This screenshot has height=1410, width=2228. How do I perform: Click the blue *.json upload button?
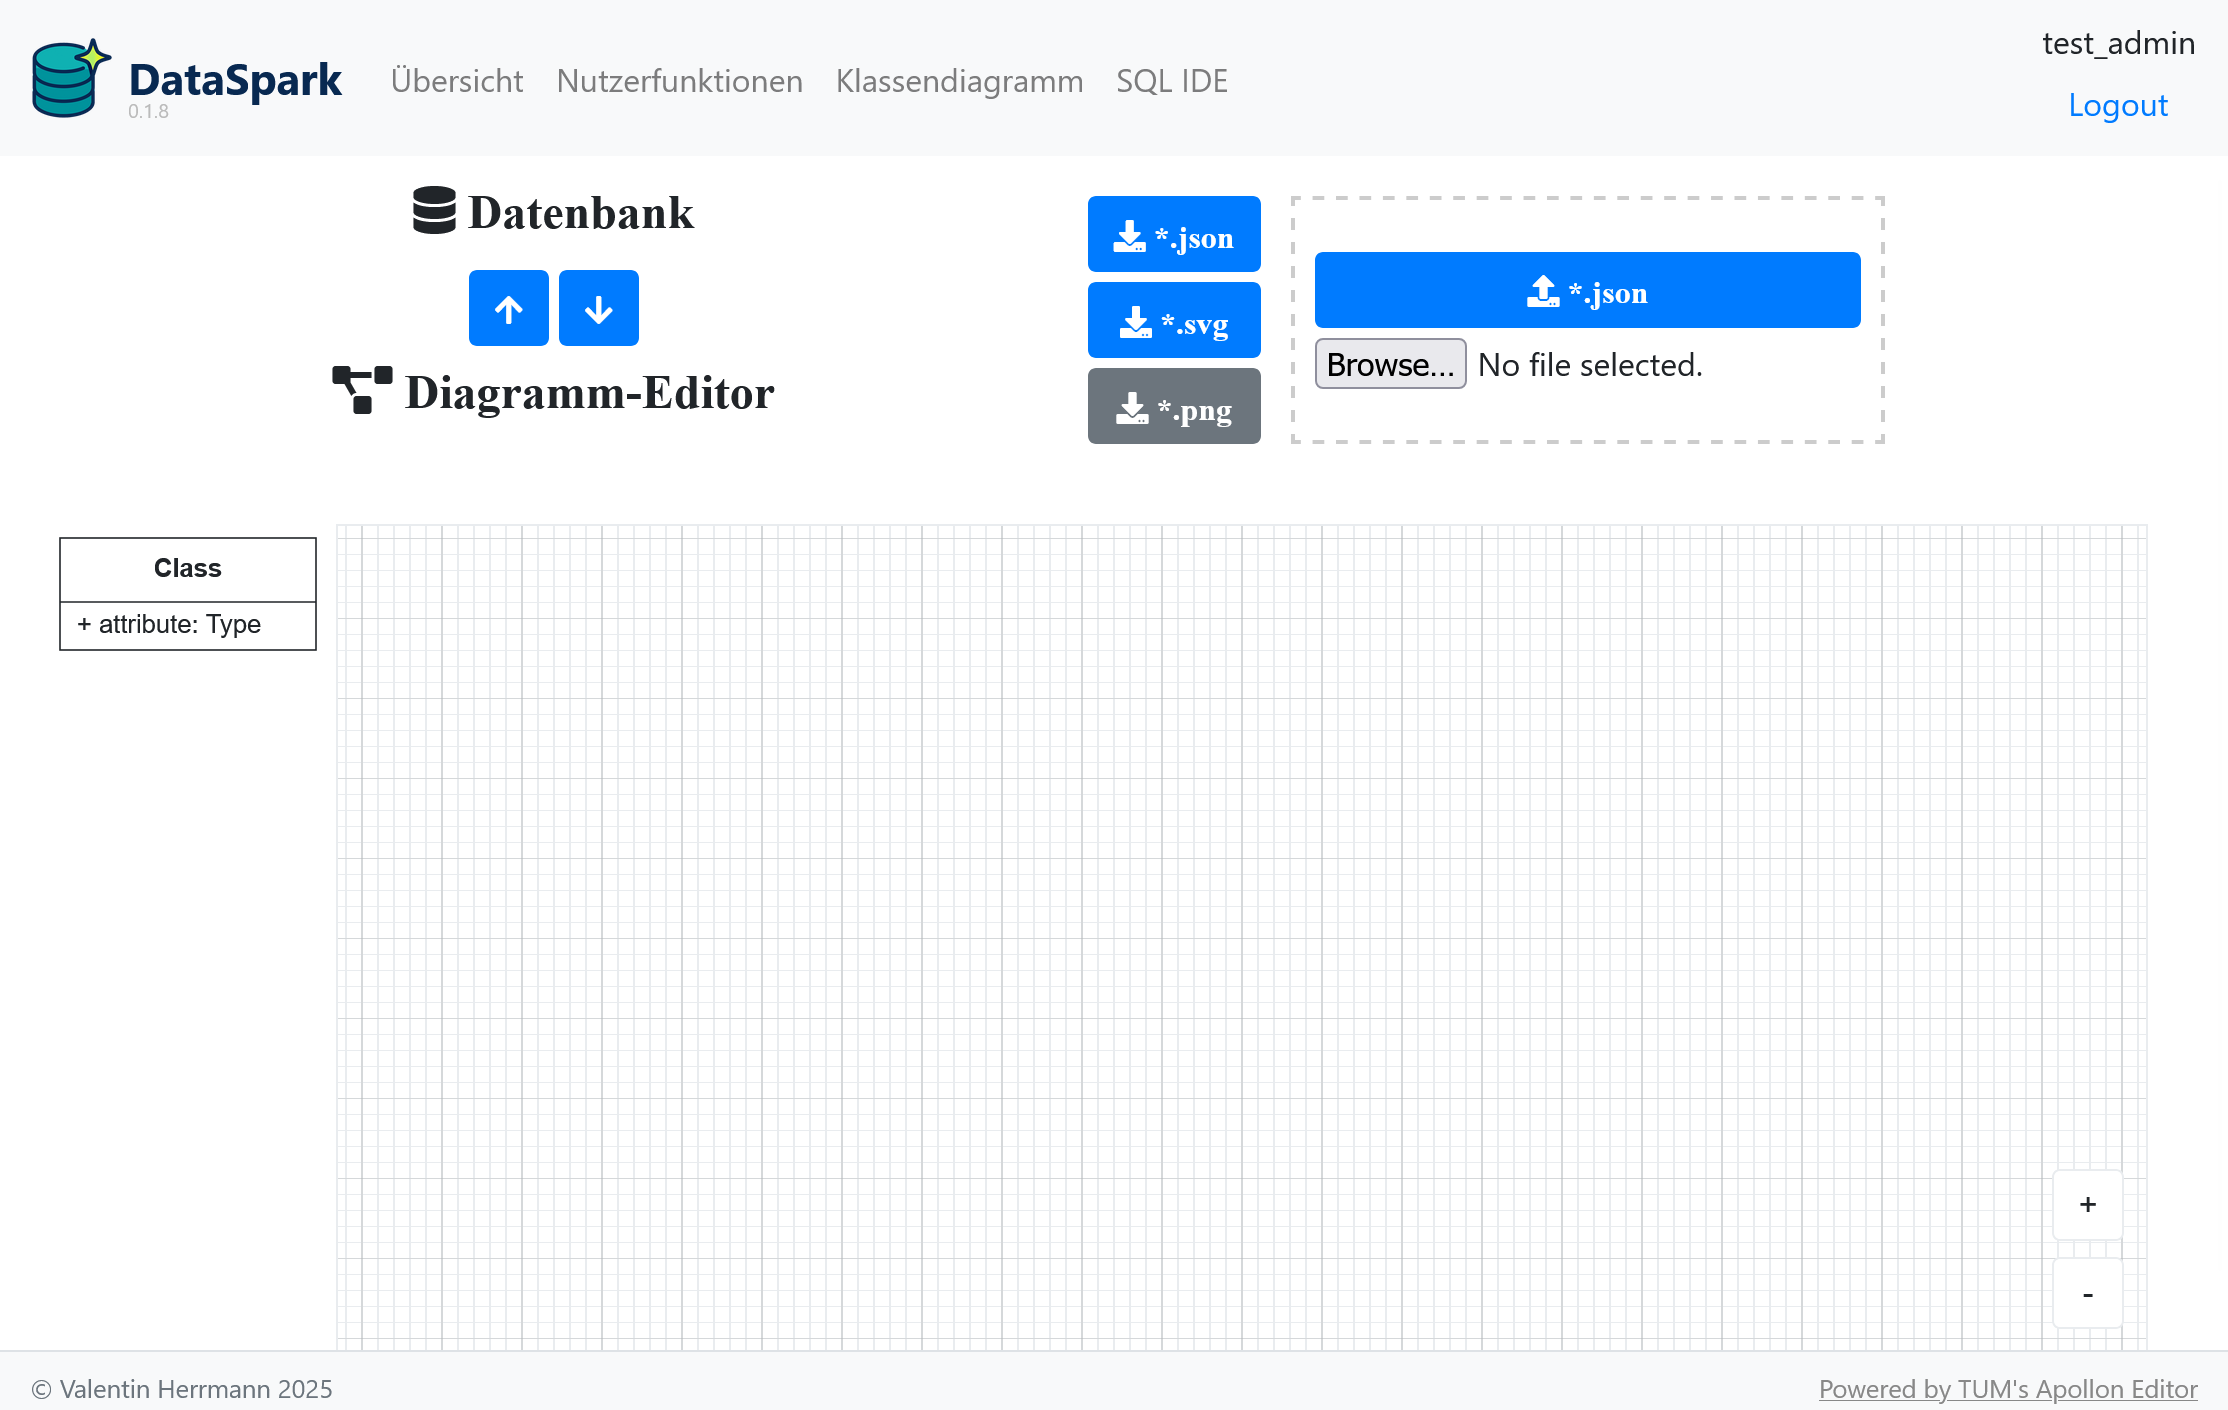1587,290
